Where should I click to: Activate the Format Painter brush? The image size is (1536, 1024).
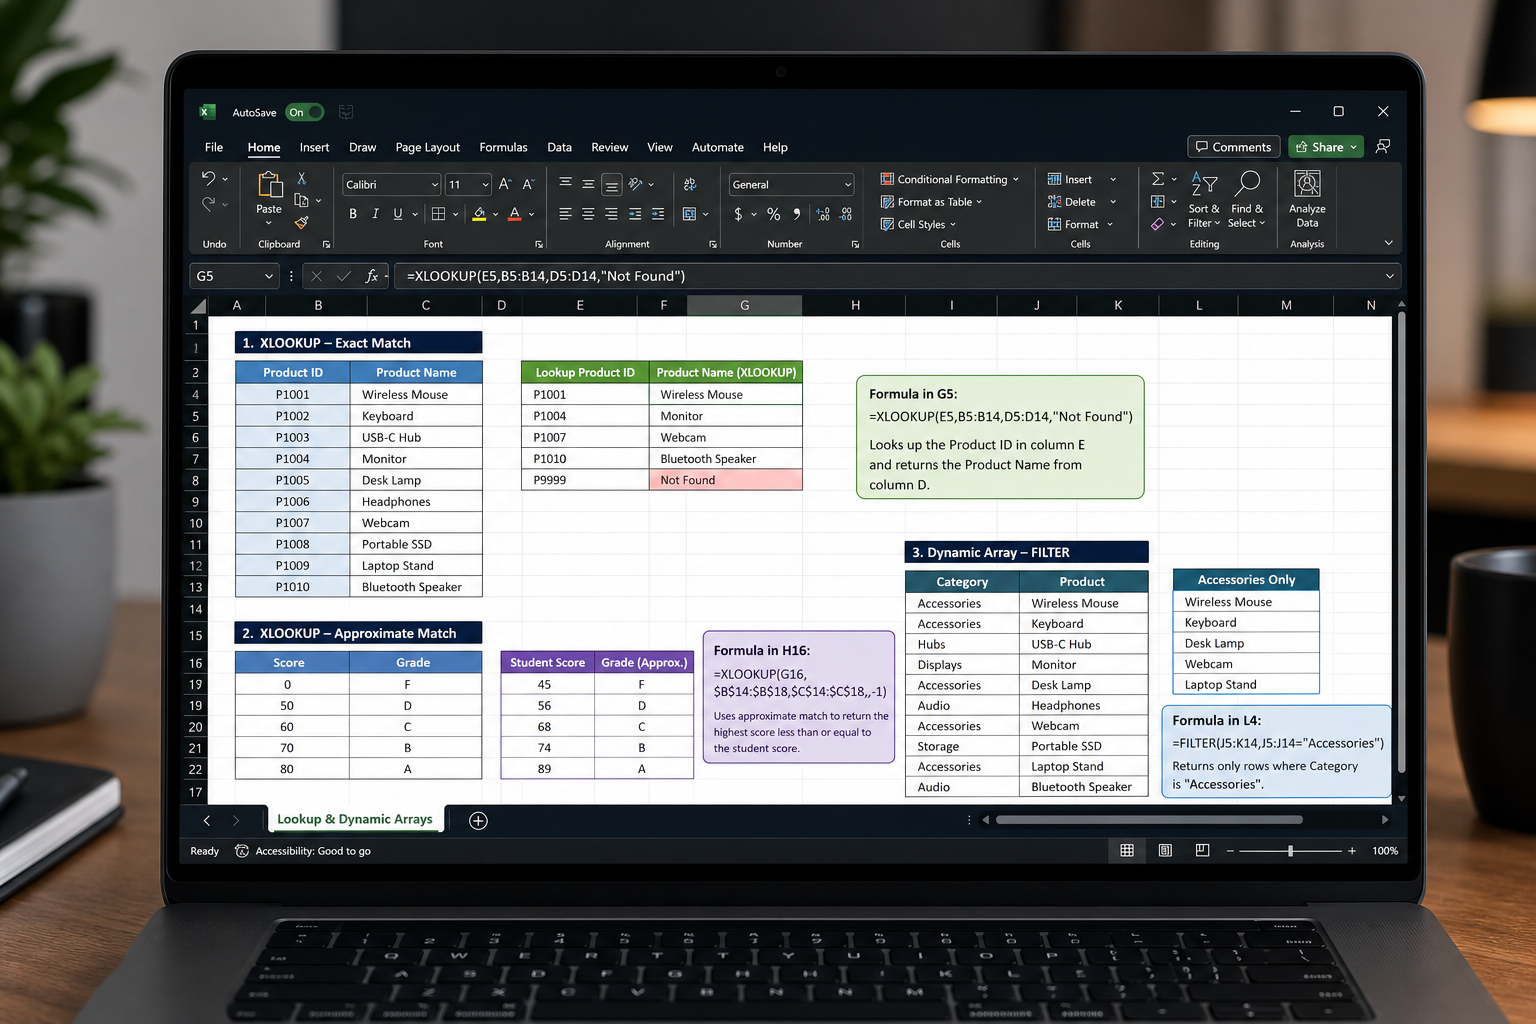(301, 222)
